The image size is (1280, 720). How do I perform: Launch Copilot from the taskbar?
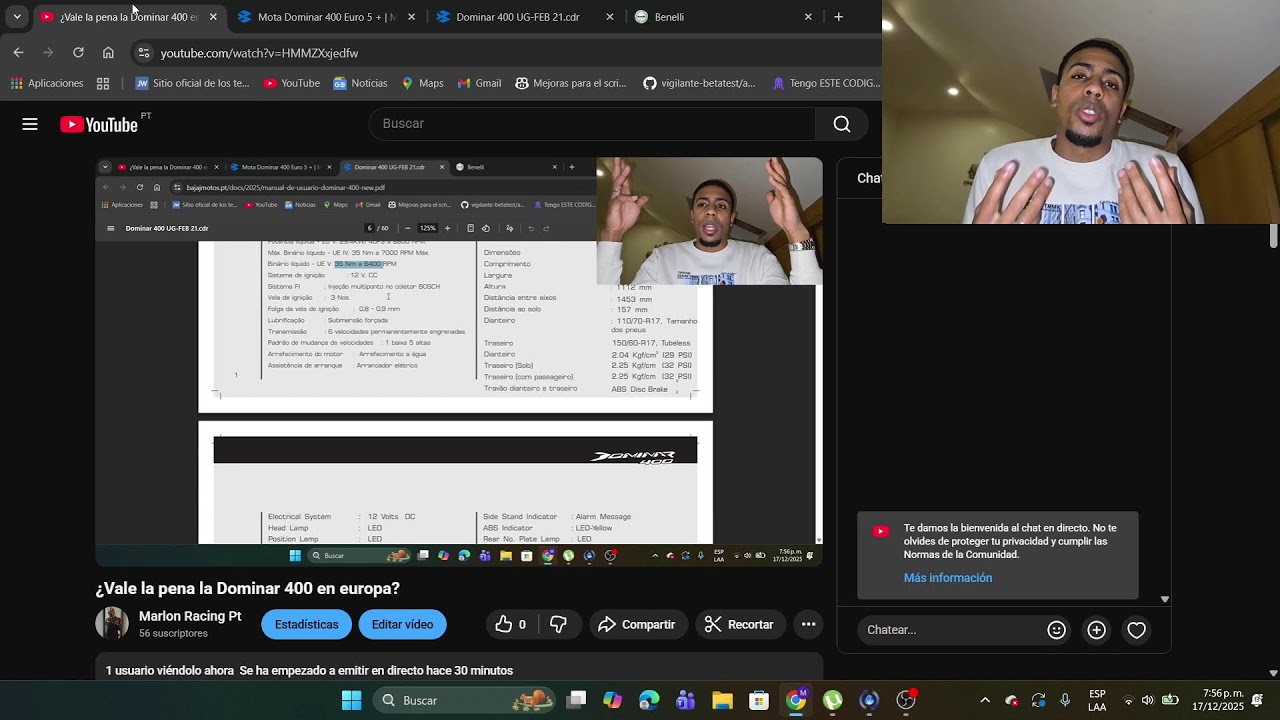pyautogui.click(x=612, y=700)
